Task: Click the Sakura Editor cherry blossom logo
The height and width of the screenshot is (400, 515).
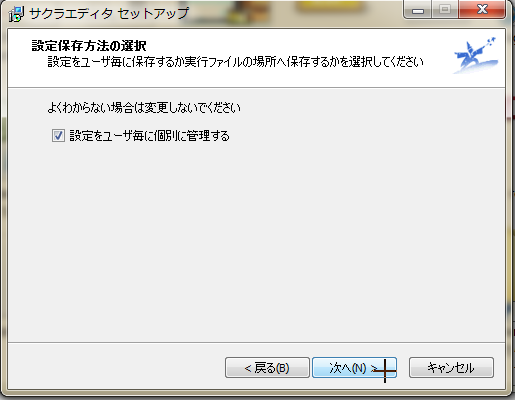Action: coord(476,55)
